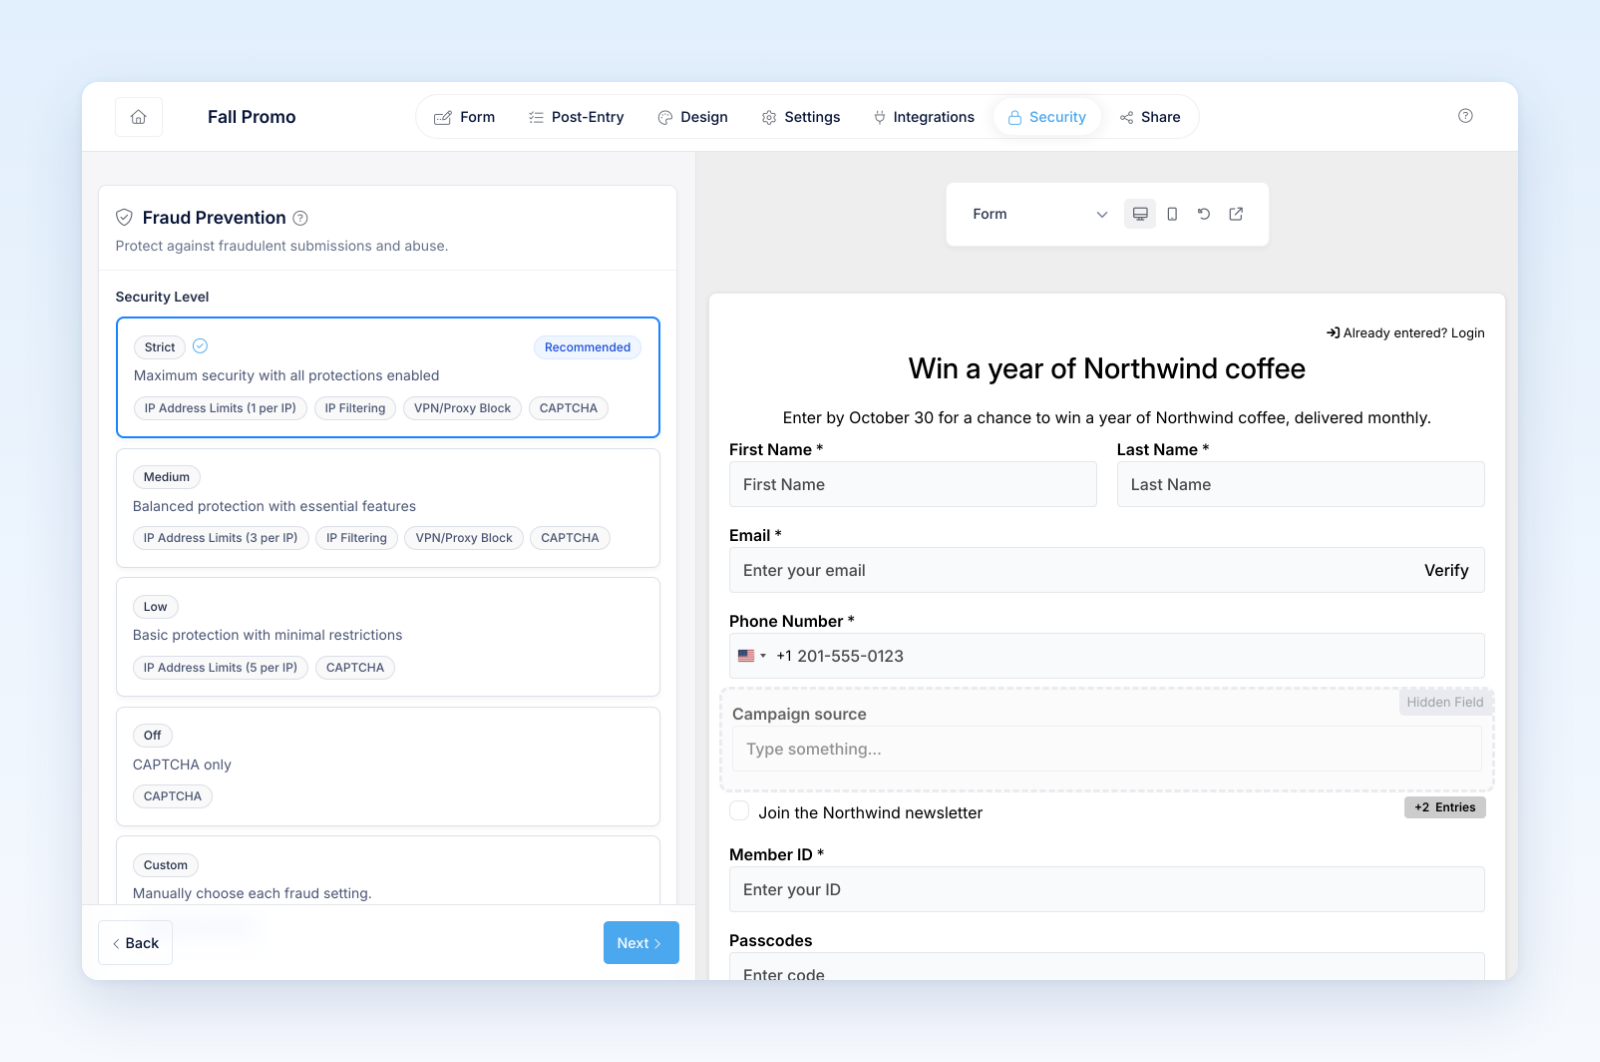
Task: Click the Next button
Action: click(641, 943)
